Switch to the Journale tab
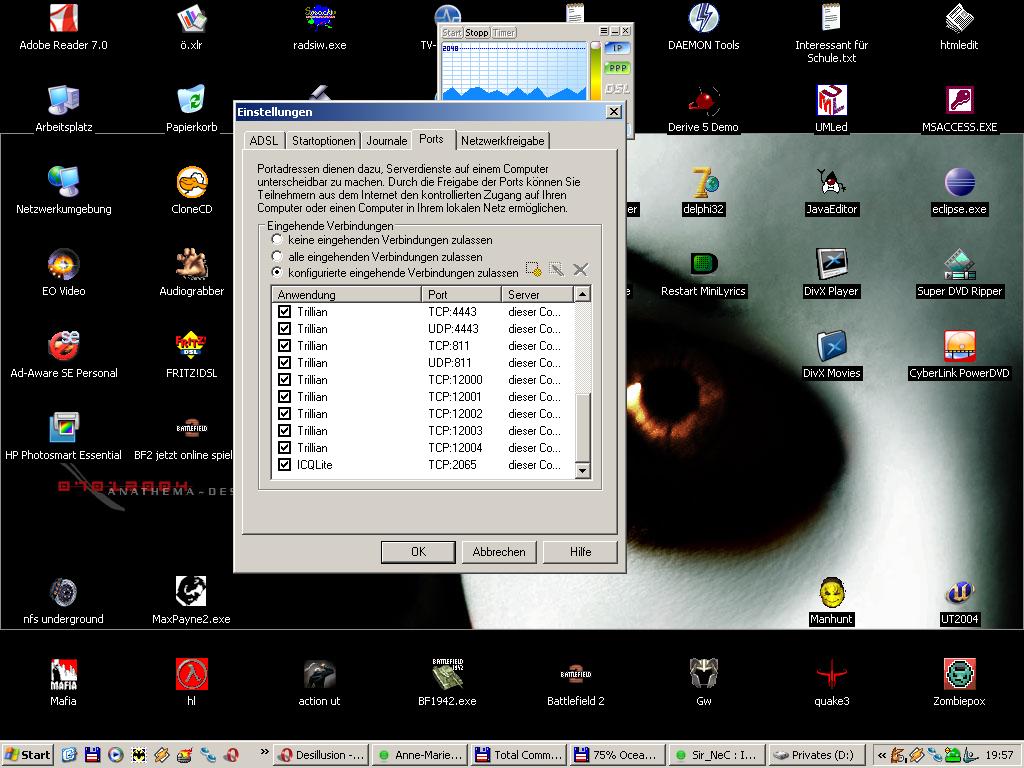1024x768 pixels. point(387,140)
